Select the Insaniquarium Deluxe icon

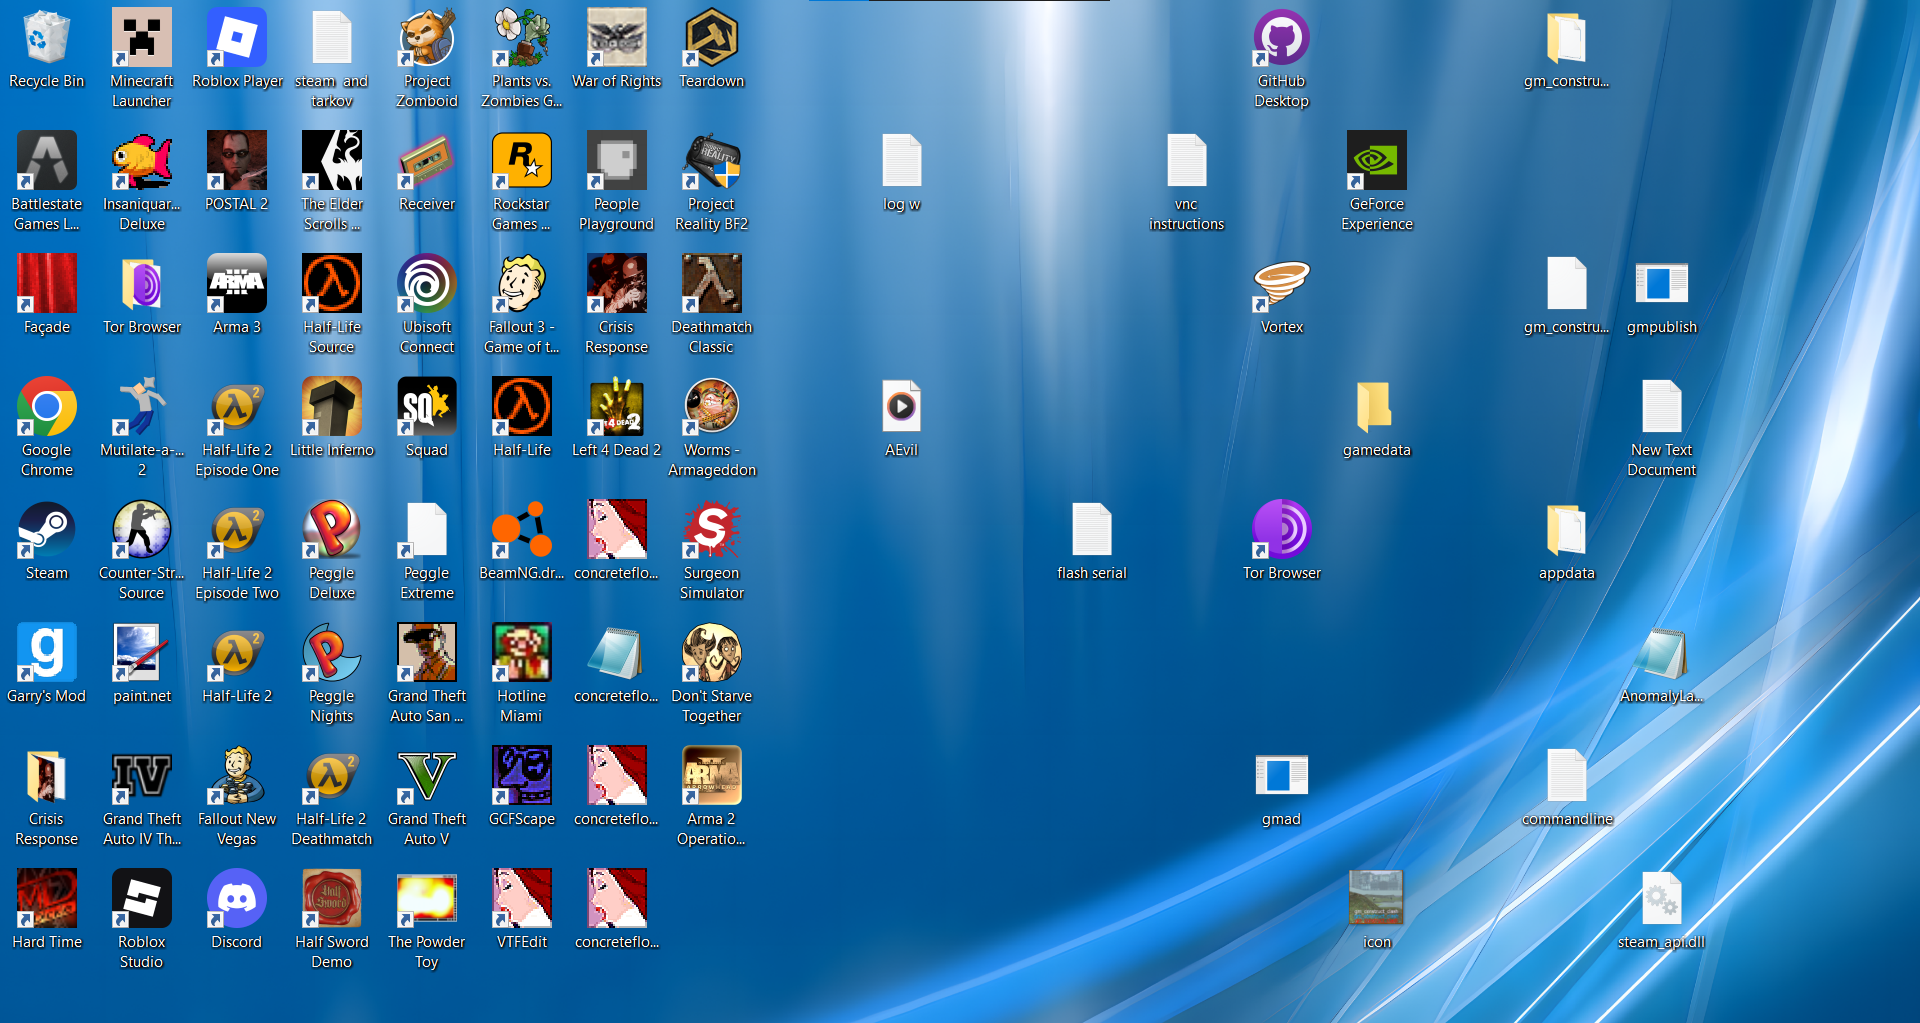click(141, 160)
